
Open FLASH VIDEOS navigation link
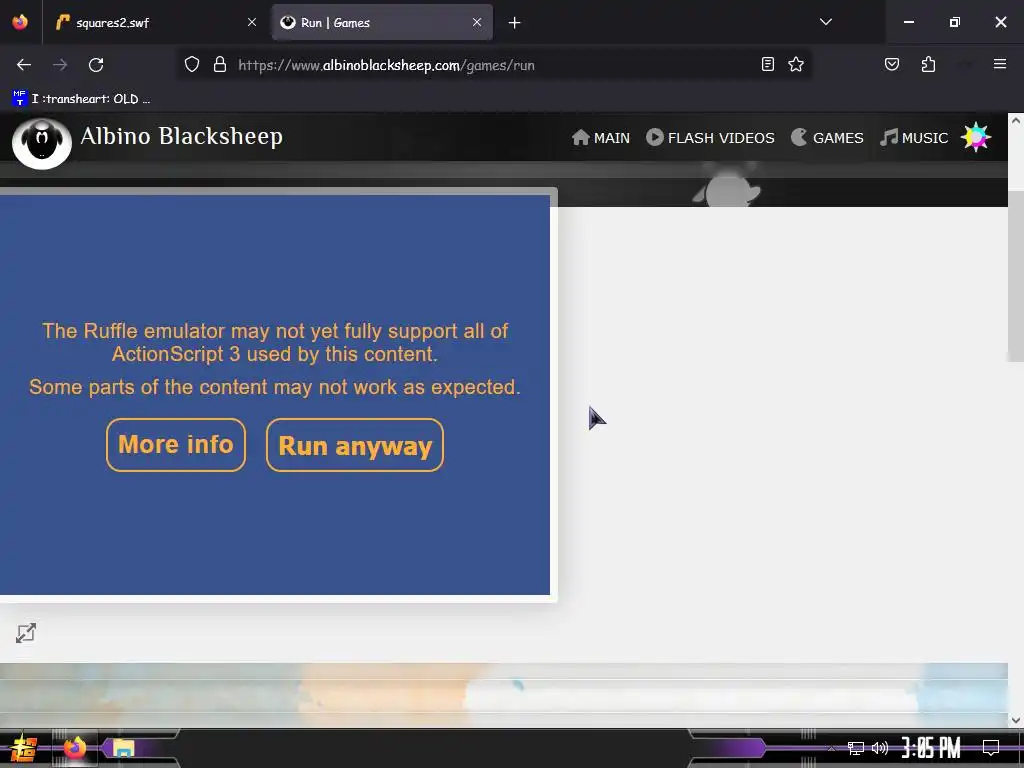[x=711, y=138]
